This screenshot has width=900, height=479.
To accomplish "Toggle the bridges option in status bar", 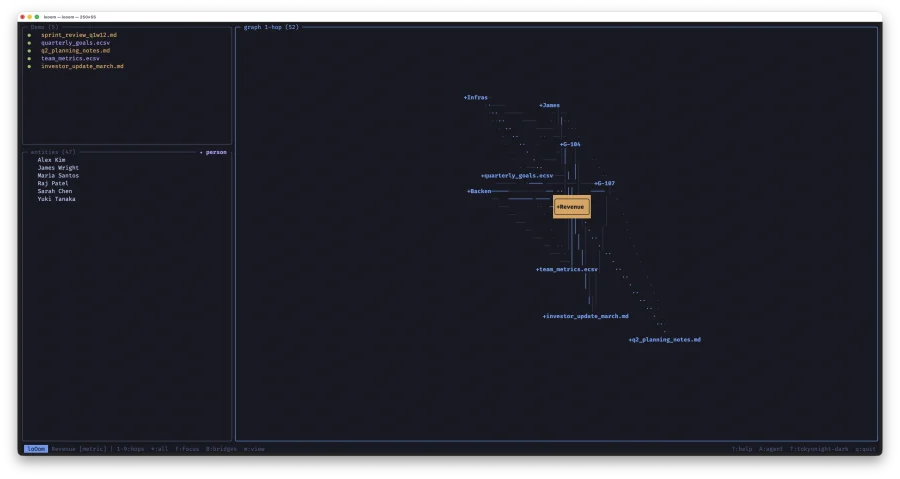I will pos(220,449).
